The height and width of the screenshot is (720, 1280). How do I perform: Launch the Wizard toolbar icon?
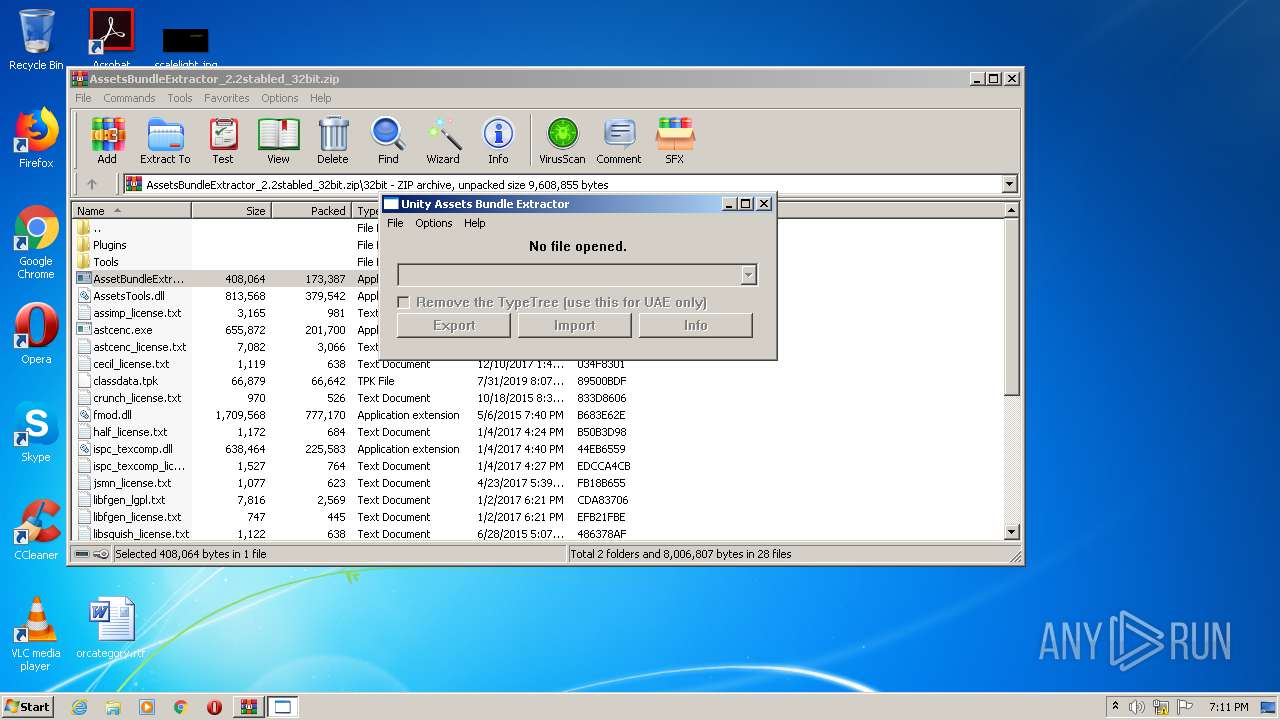(443, 140)
